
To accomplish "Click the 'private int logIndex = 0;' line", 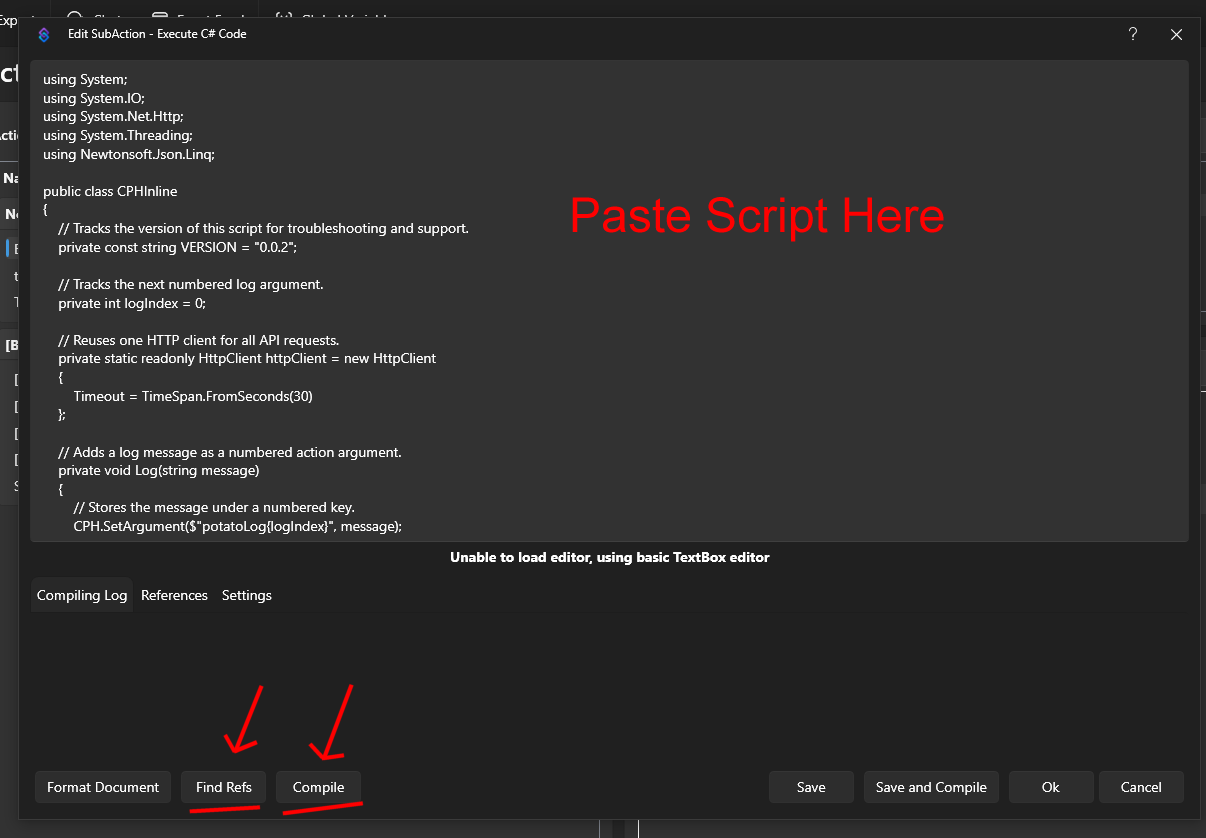I will tap(132, 303).
